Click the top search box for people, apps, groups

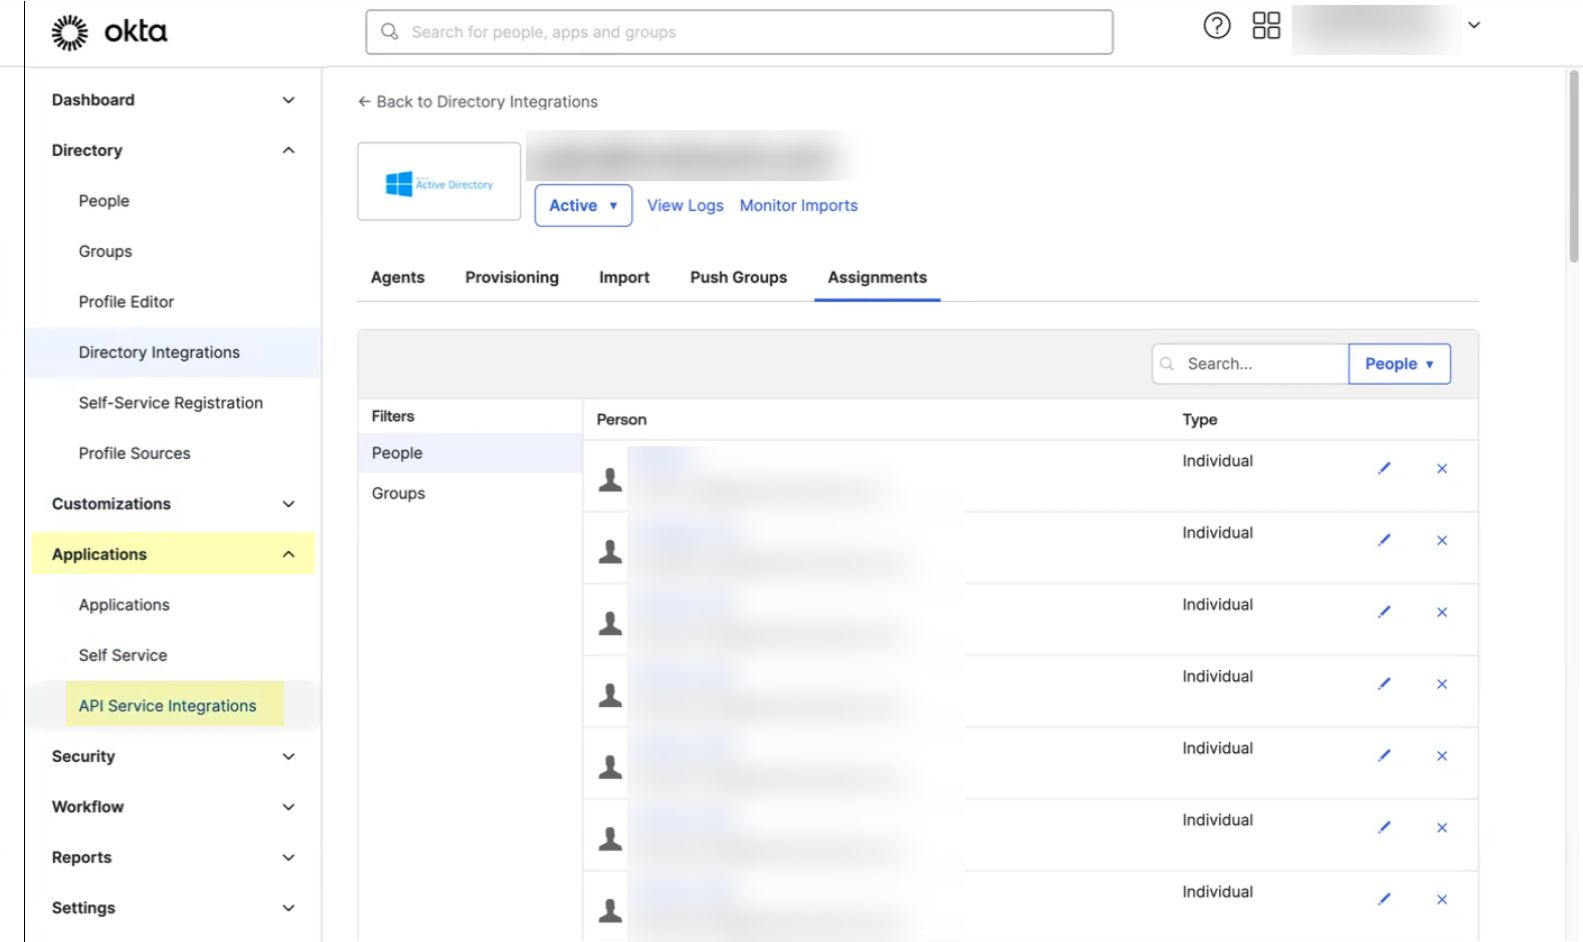pyautogui.click(x=739, y=32)
